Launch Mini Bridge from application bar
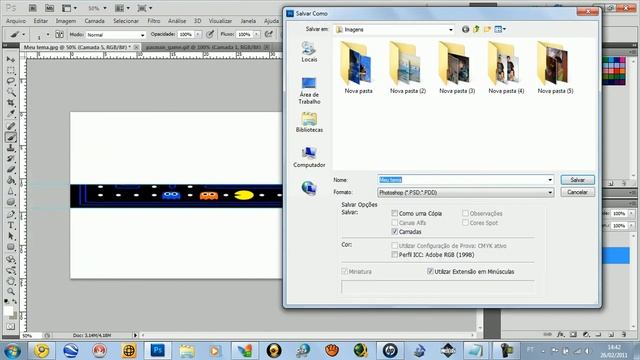The width and height of the screenshot is (640, 360). tap(49, 8)
